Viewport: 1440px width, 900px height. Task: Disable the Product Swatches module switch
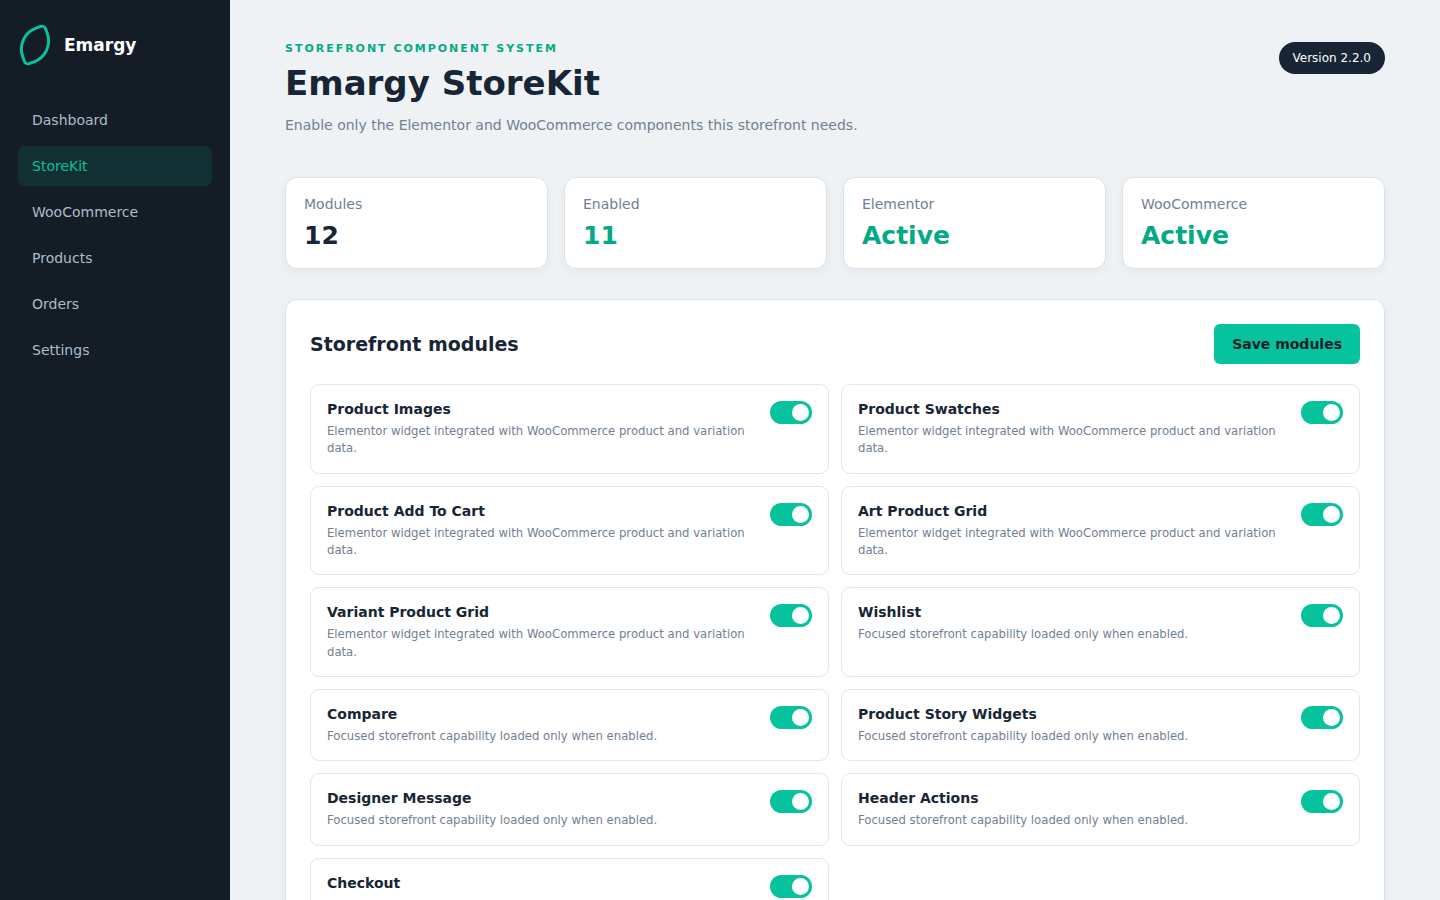1322,412
